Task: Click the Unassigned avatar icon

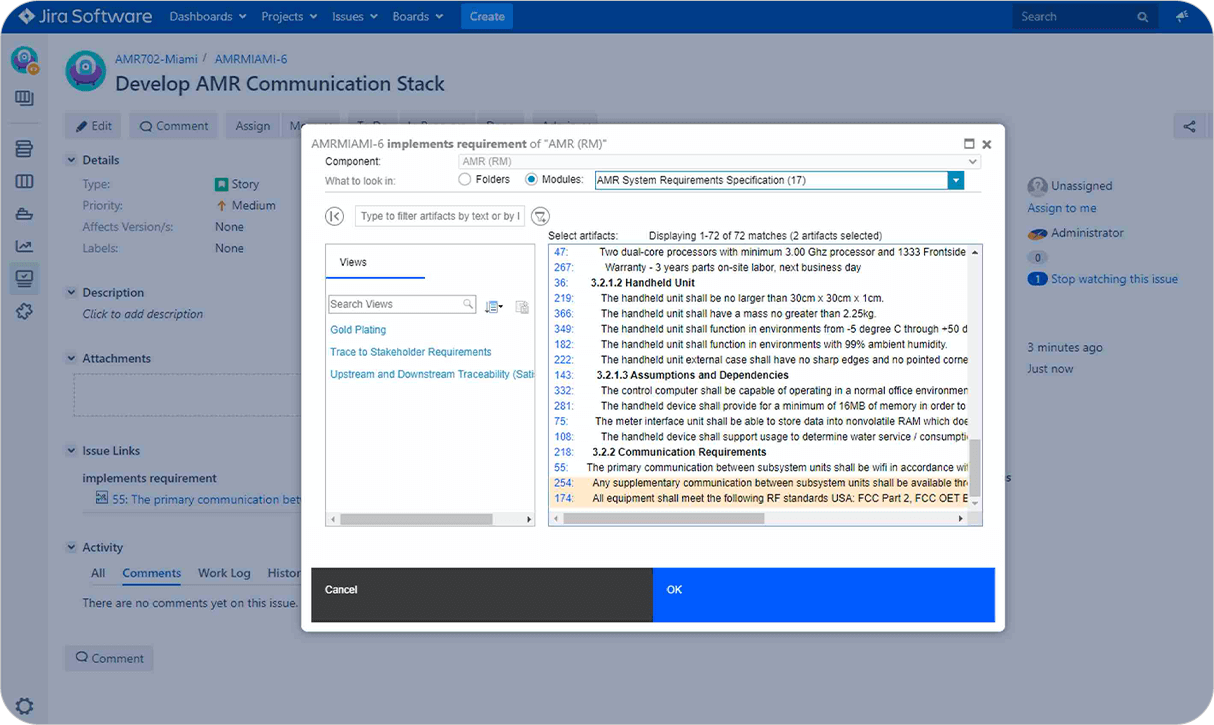Action: click(1037, 186)
